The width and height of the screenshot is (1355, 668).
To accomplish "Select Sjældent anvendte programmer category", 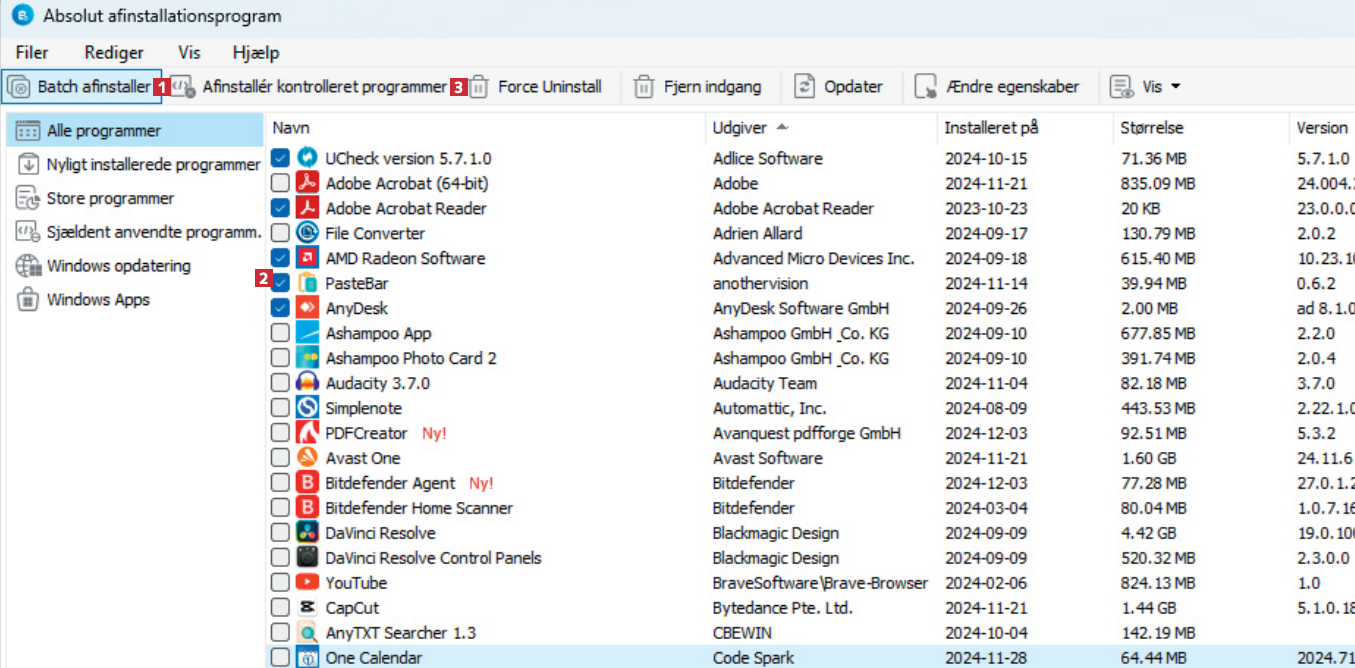I will (134, 232).
